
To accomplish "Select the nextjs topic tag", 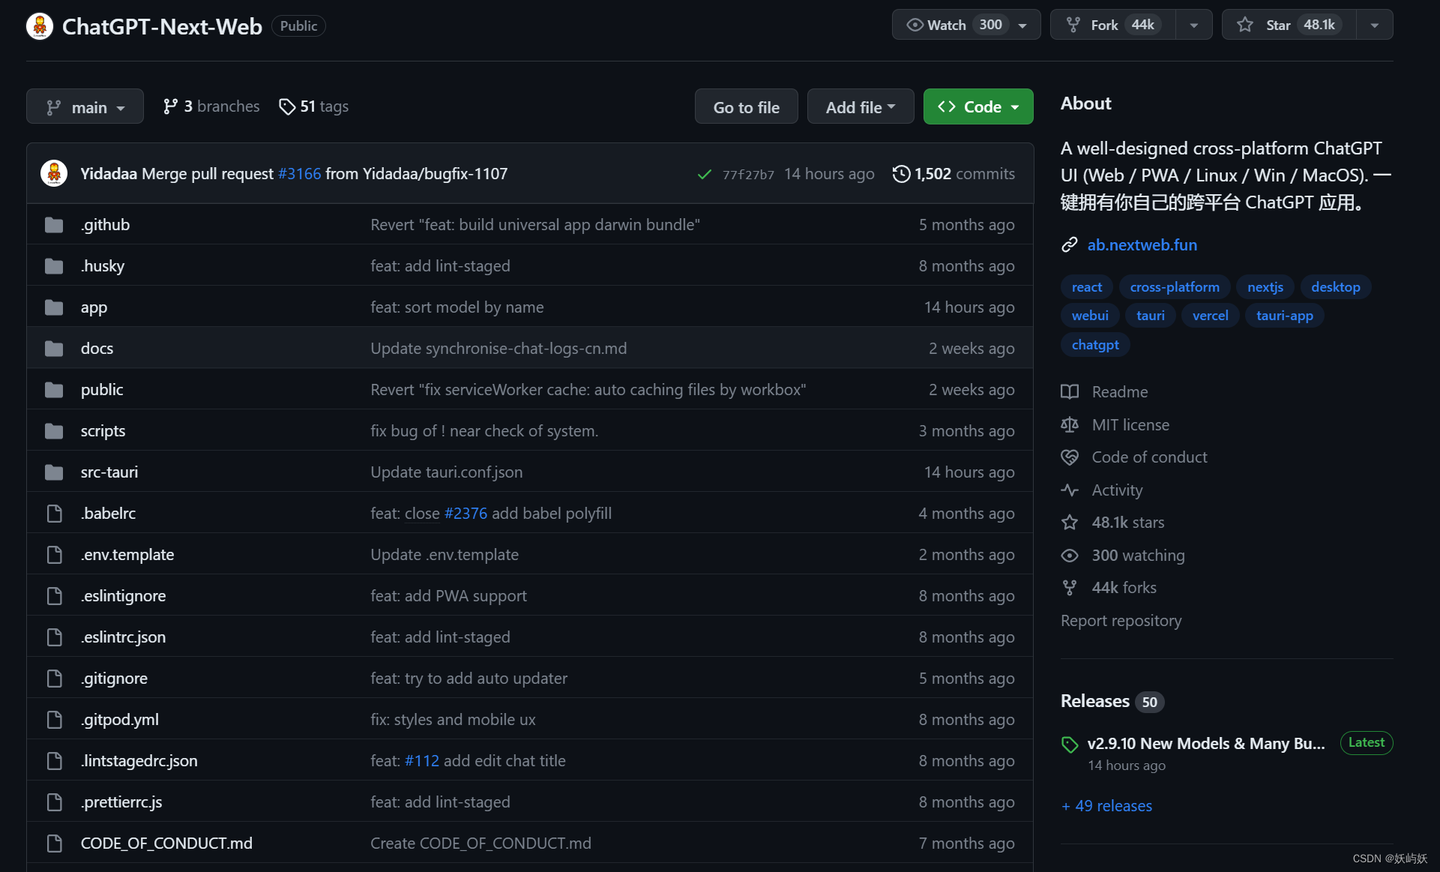I will 1265,287.
